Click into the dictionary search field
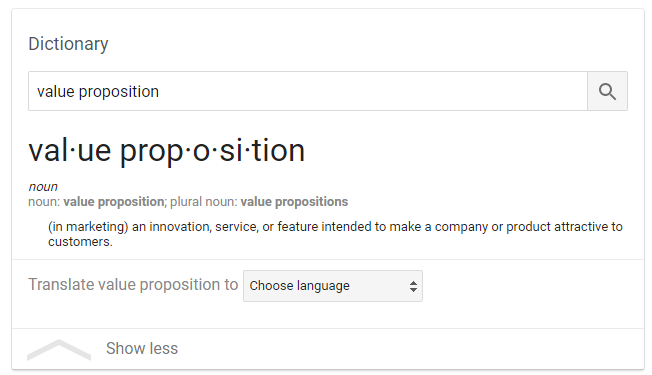652x375 pixels. (x=308, y=91)
